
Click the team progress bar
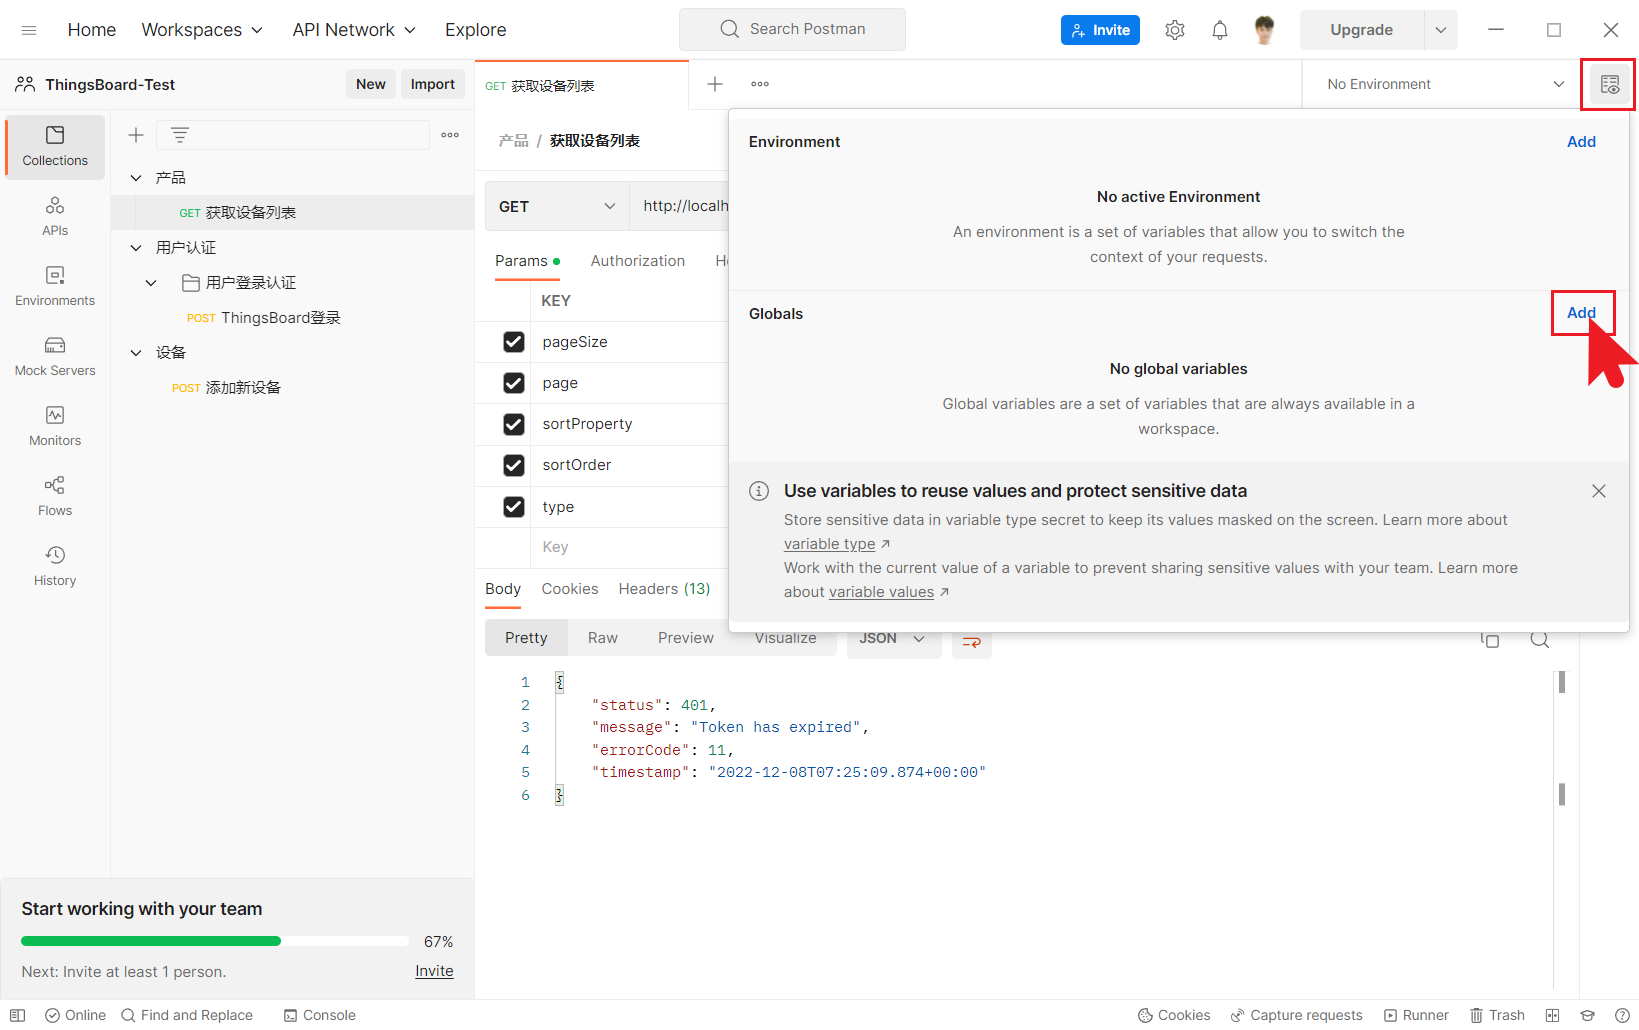pyautogui.click(x=215, y=941)
